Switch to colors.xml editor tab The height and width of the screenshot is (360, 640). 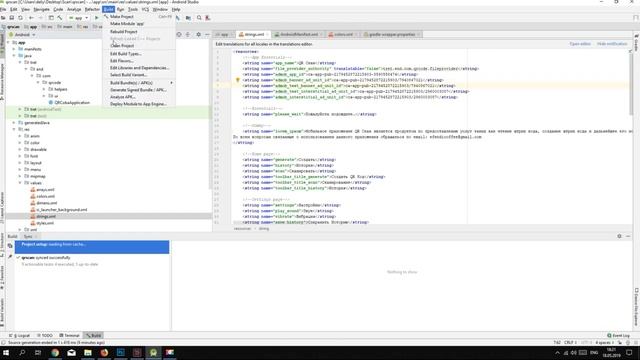point(343,35)
